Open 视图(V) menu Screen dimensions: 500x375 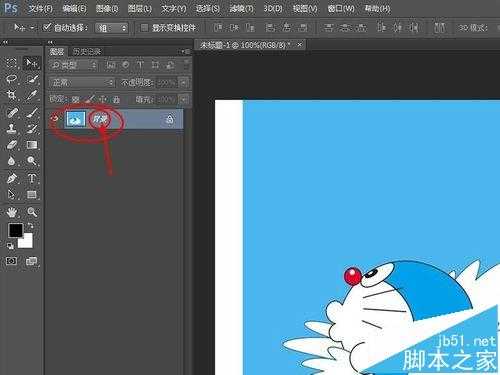[305, 8]
